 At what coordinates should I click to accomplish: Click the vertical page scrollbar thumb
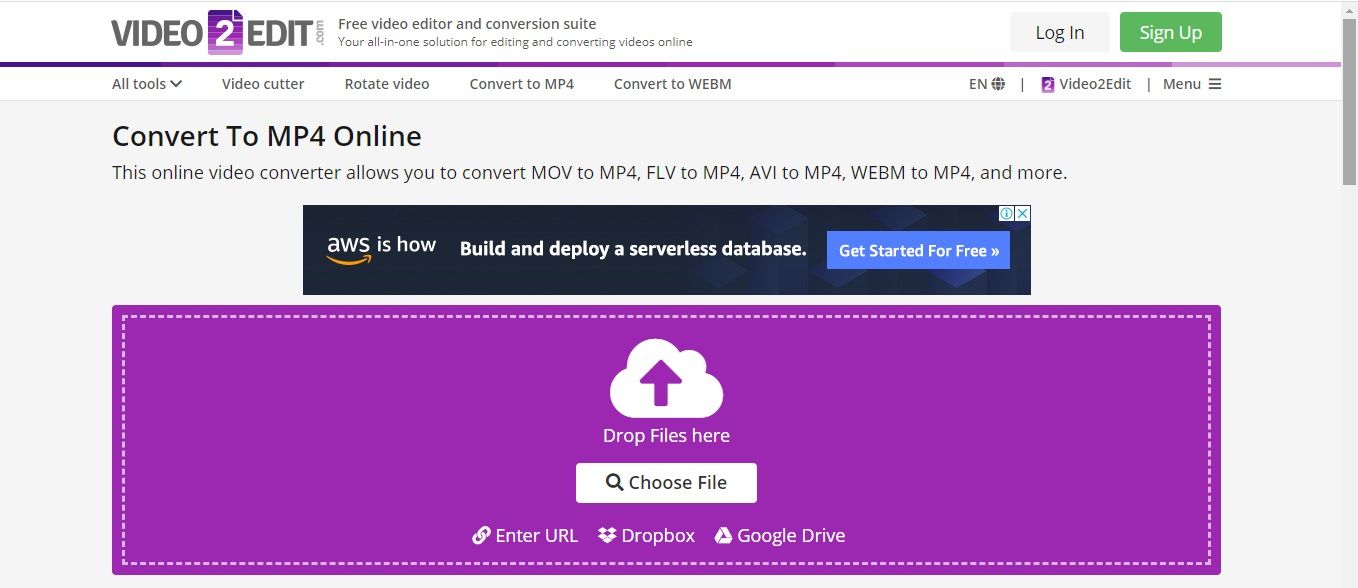coord(1349,100)
